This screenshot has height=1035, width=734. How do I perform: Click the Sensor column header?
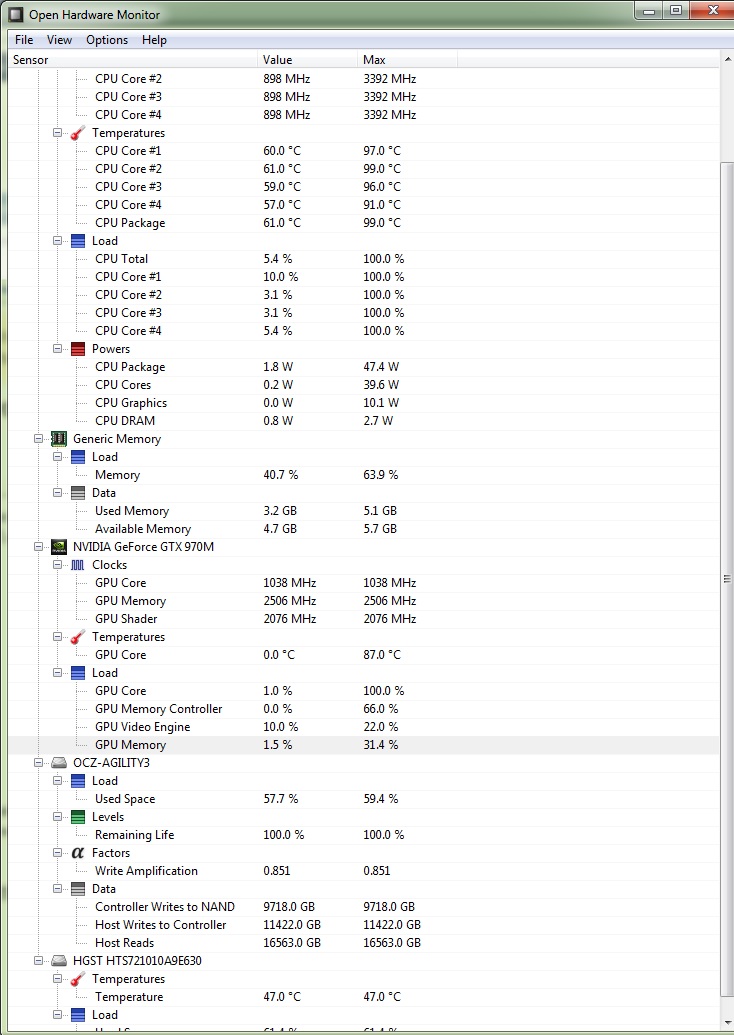pos(132,59)
